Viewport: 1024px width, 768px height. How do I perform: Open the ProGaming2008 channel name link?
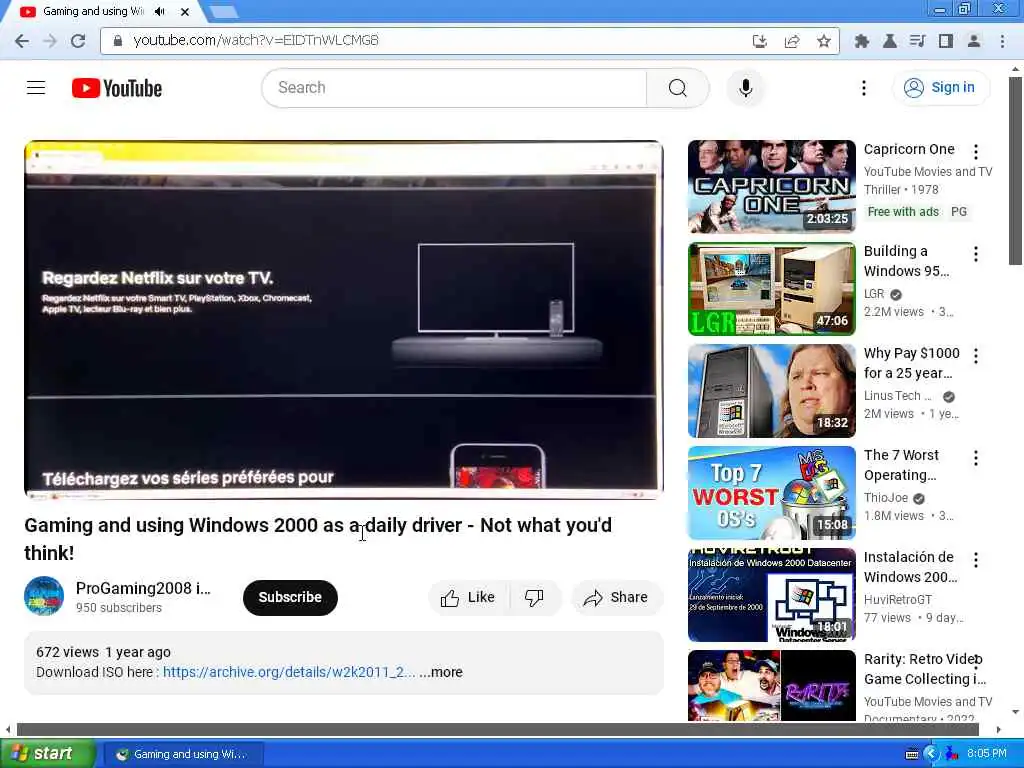click(x=143, y=588)
